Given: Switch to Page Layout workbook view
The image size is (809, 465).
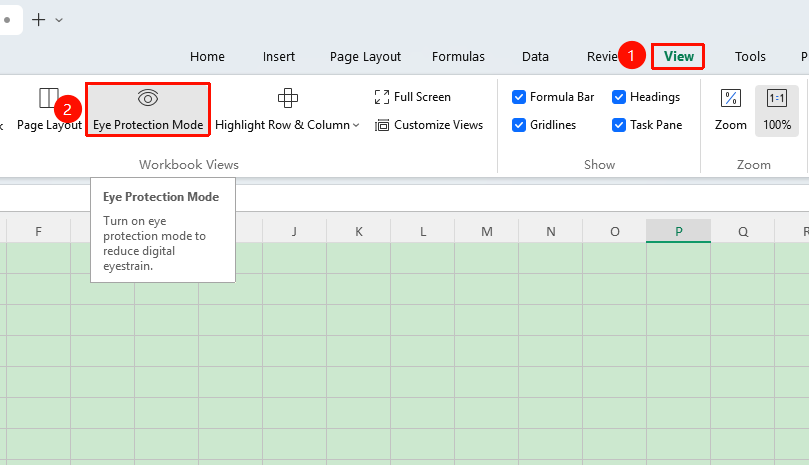Looking at the screenshot, I should 49,109.
